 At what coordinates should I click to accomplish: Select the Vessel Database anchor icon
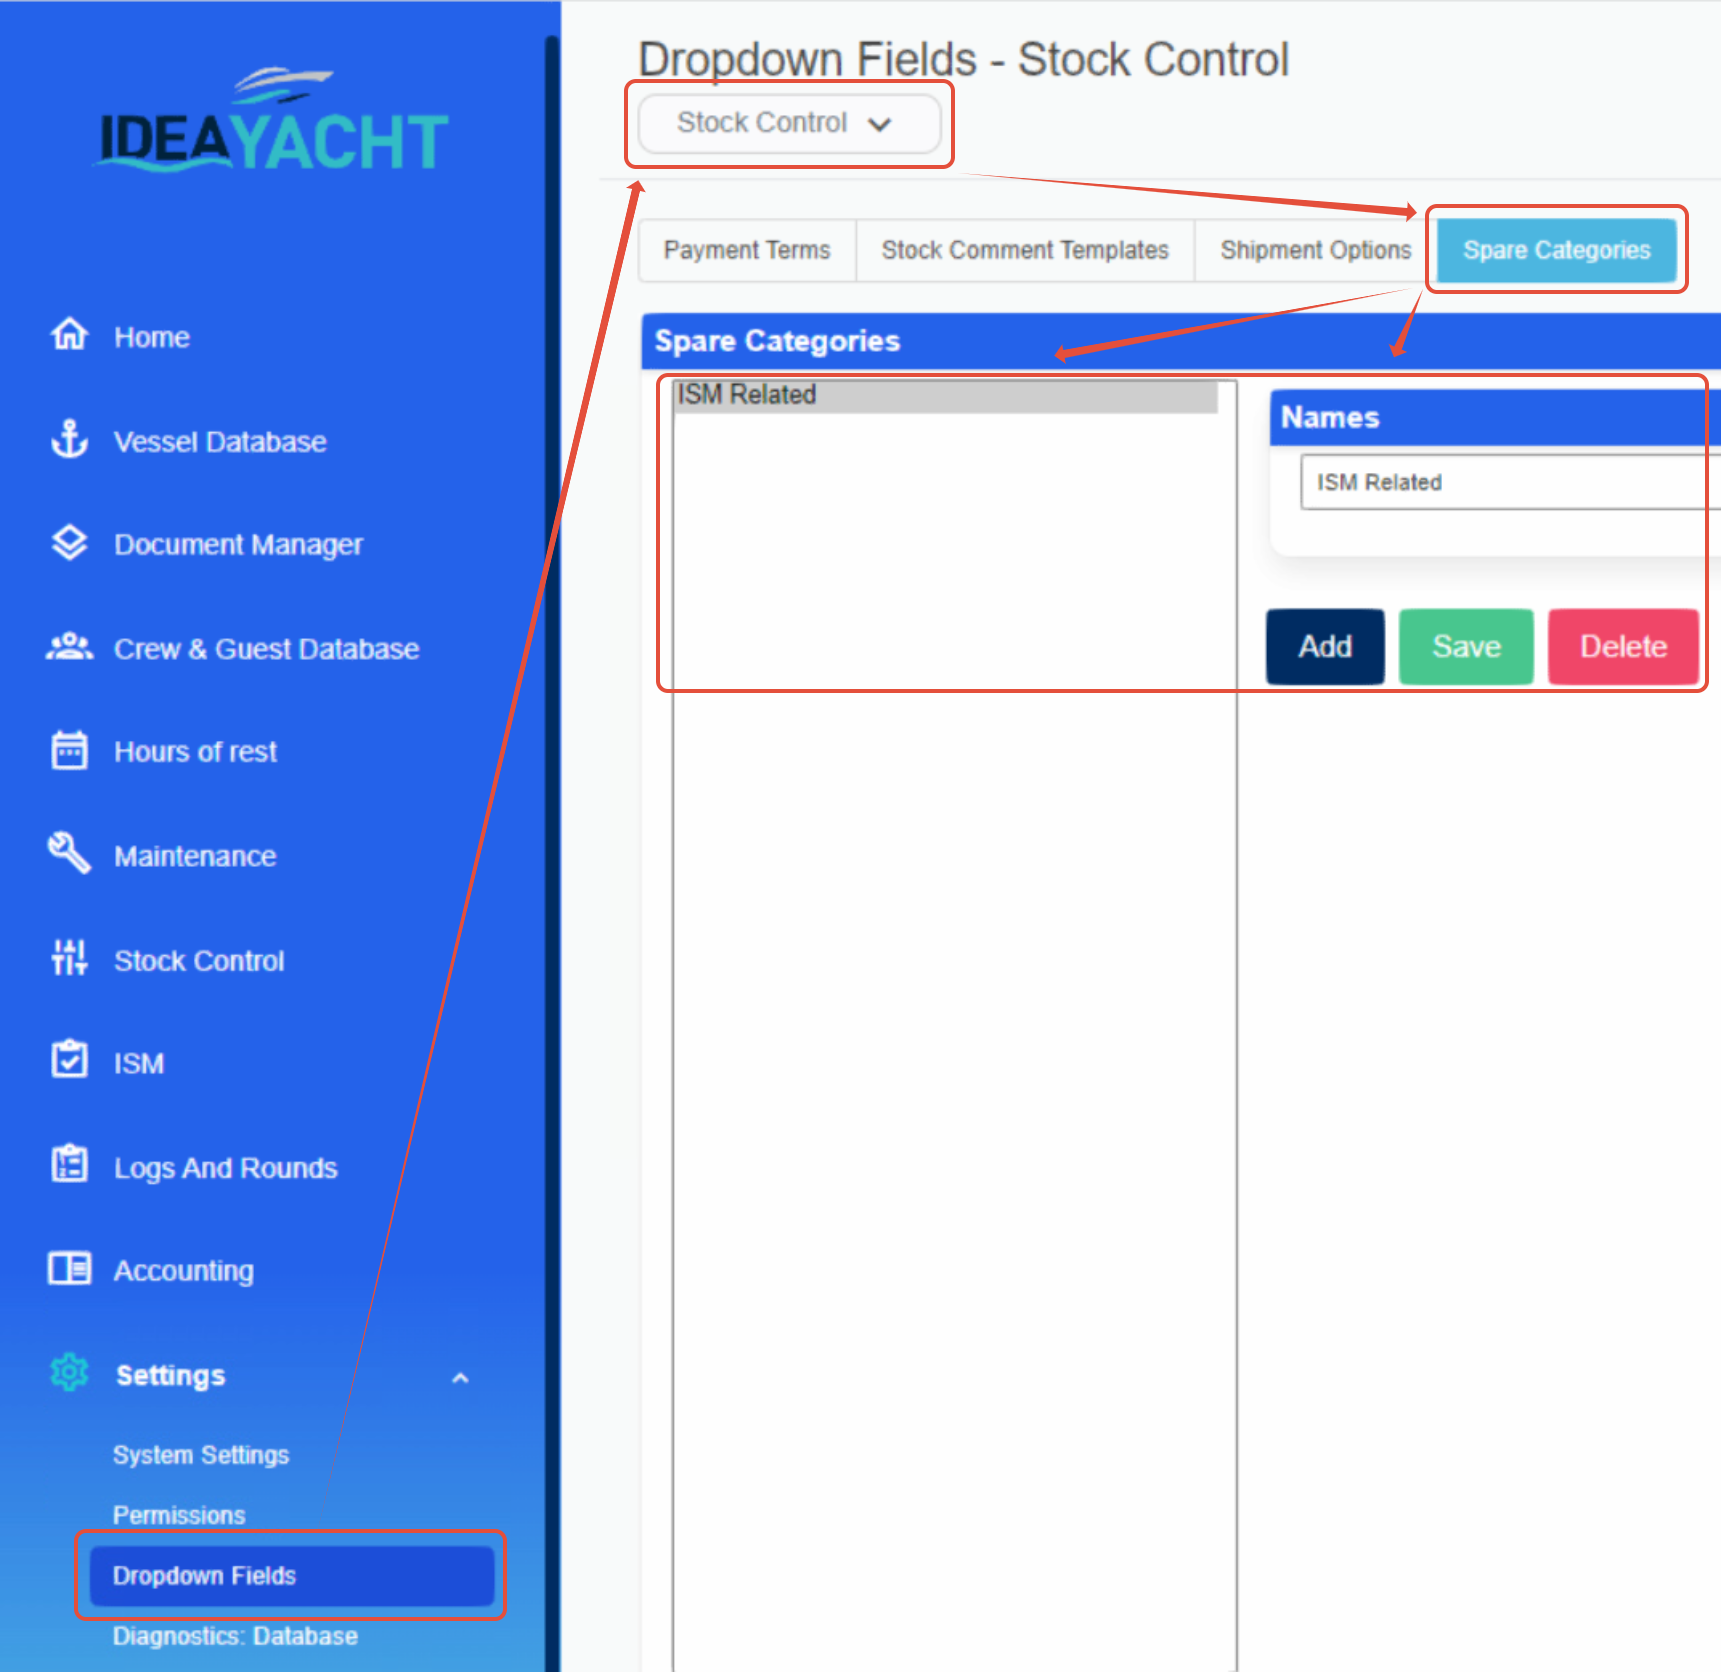coord(68,440)
